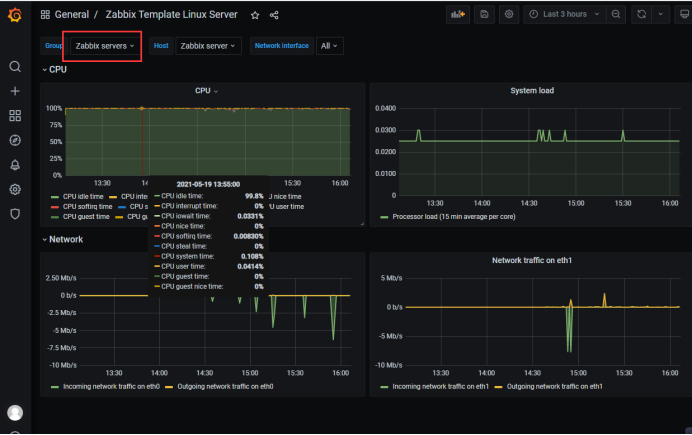Click the Zabbix Template Linux Server title
Image resolution: width=692 pixels, height=435 pixels.
[171, 15]
